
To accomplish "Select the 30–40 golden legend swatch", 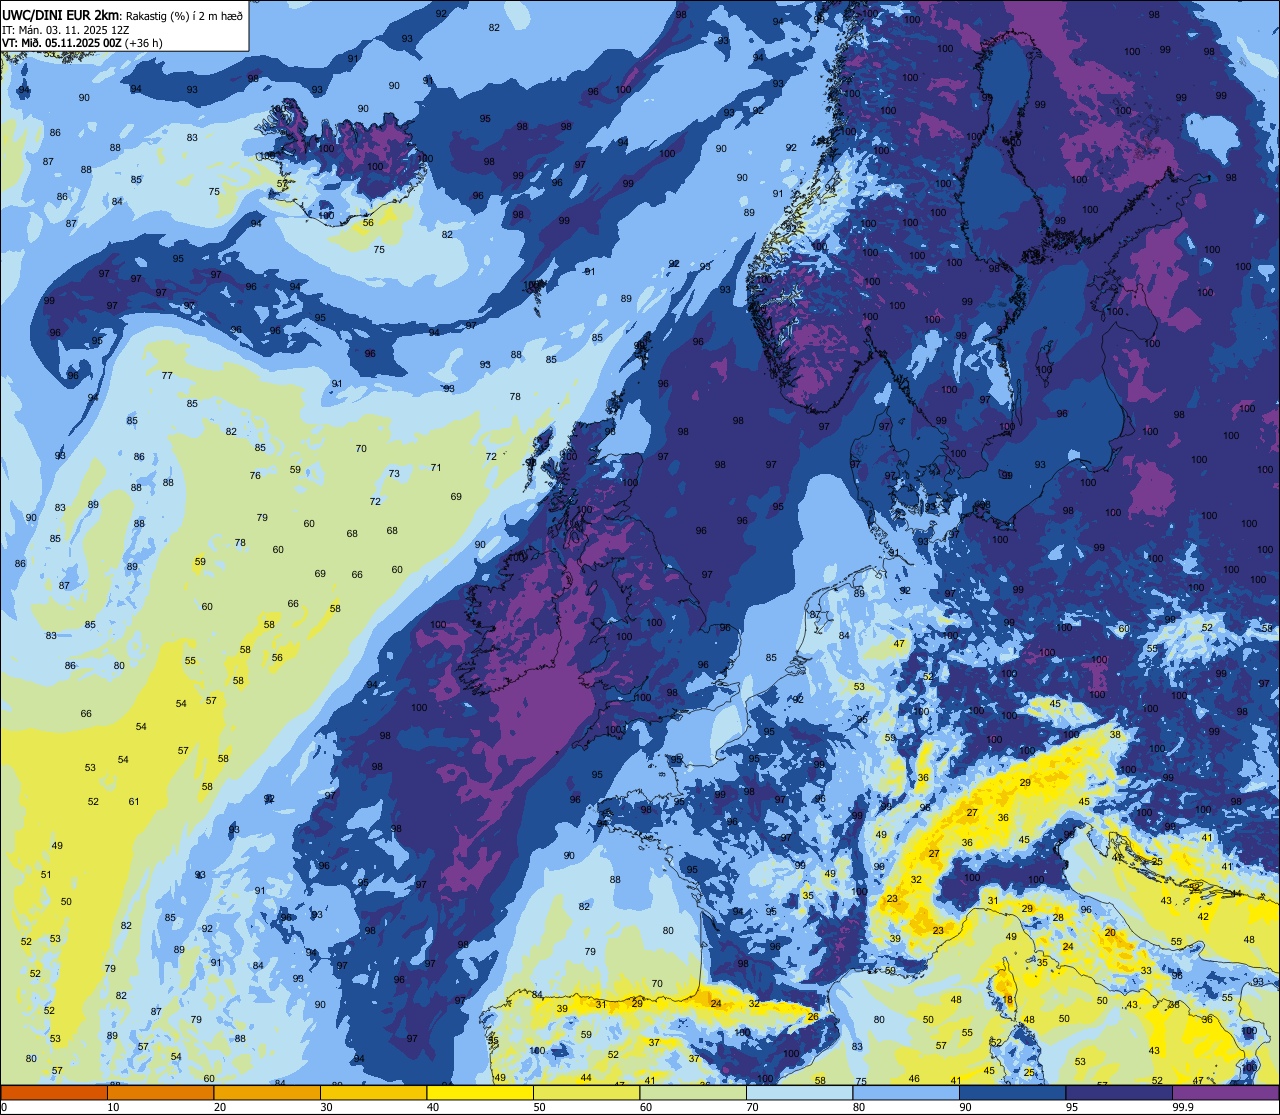I will pos(373,1092).
